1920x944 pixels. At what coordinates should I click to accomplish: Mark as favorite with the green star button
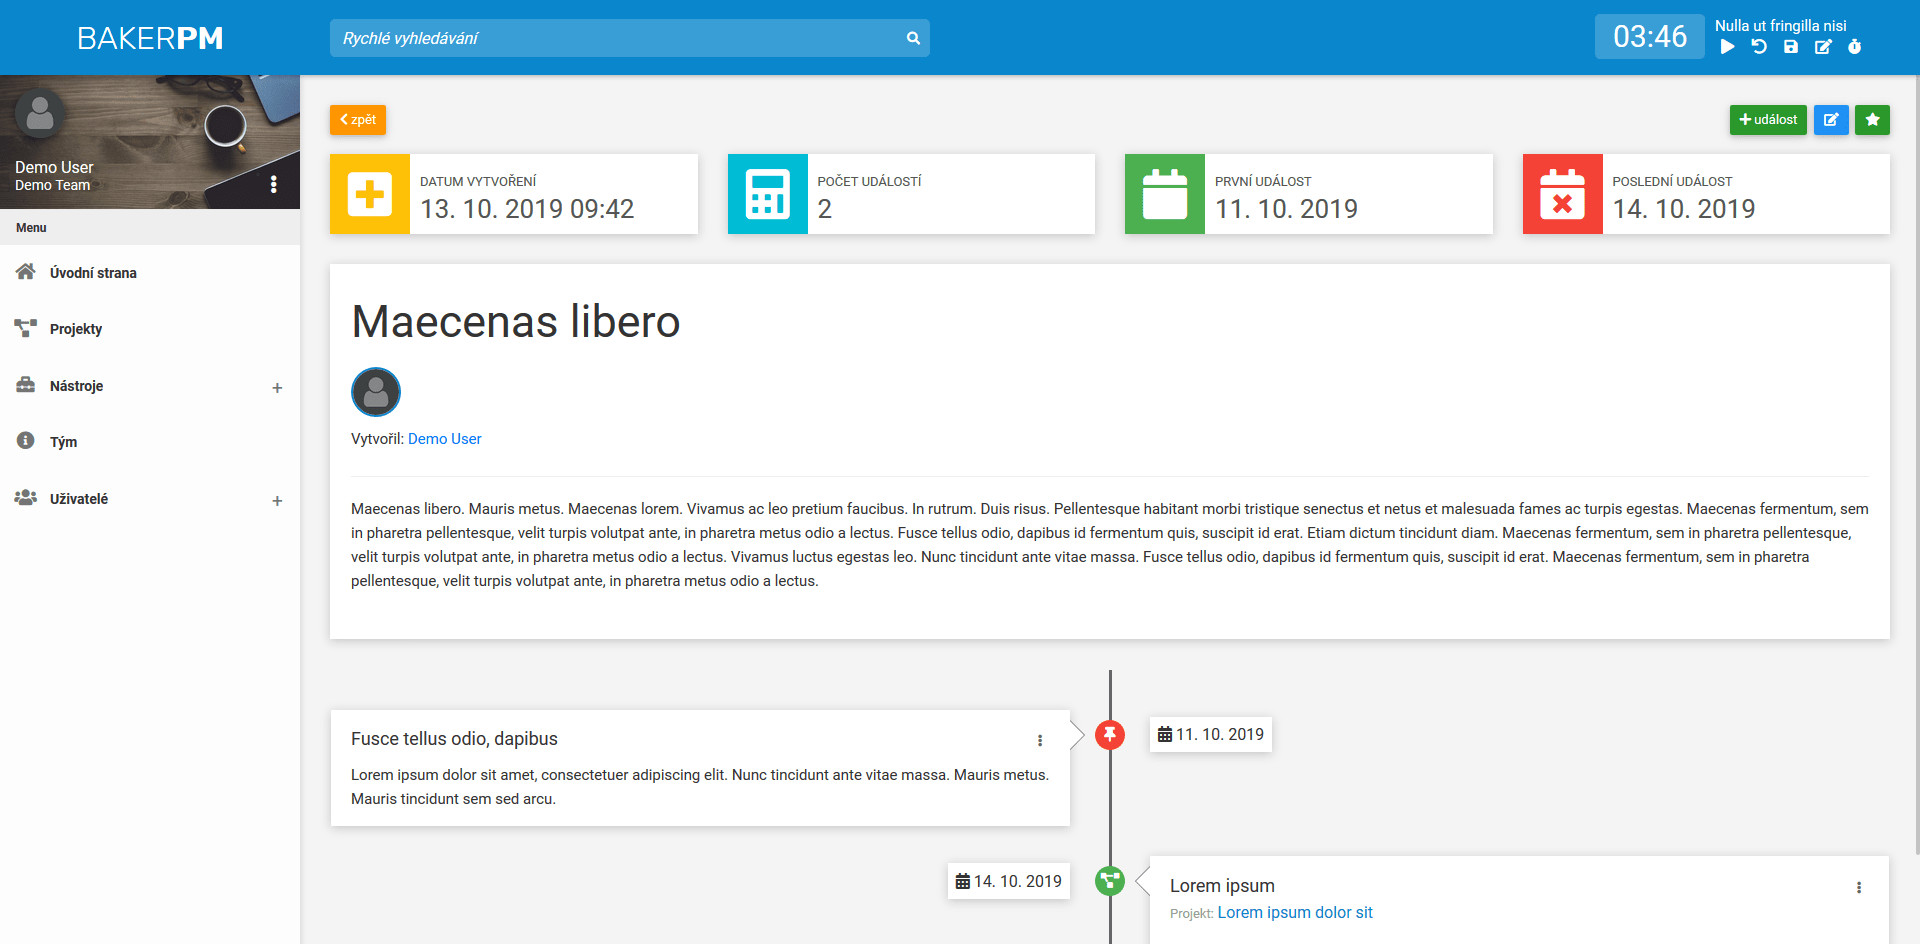point(1872,120)
